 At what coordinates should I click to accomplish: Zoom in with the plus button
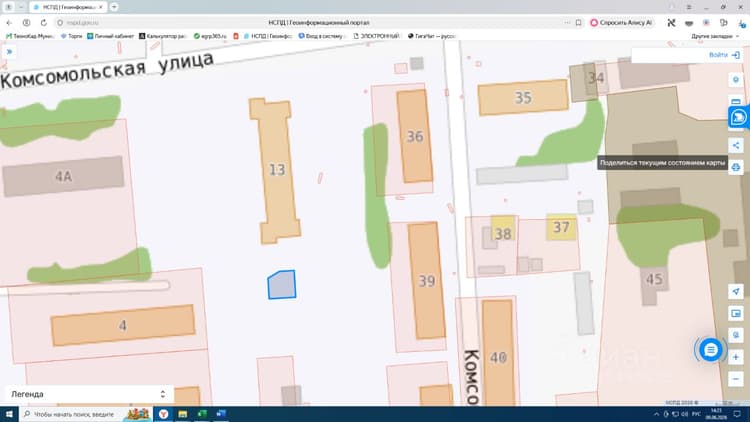(736, 357)
